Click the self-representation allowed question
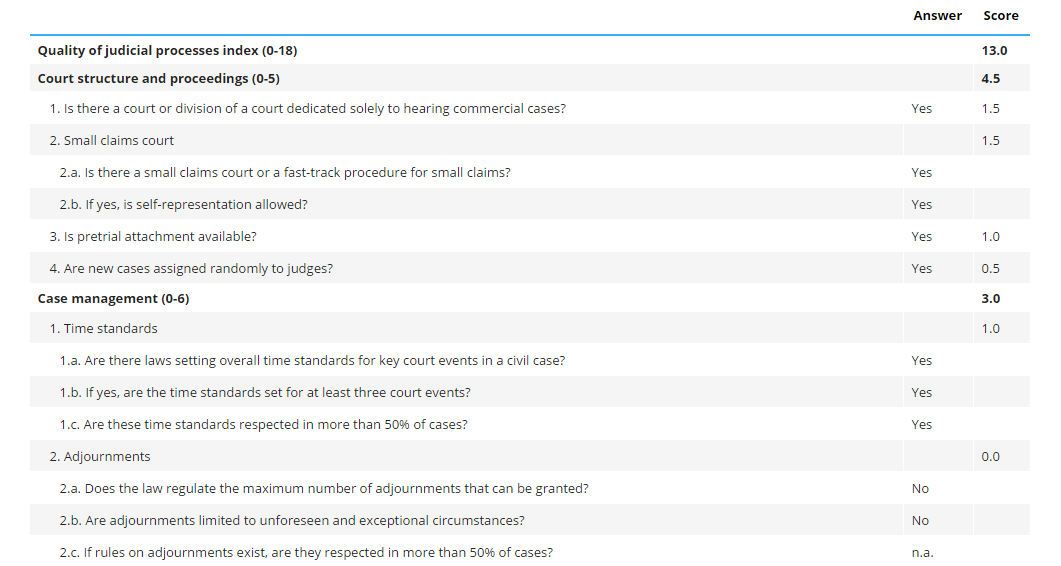This screenshot has width=1061, height=566. 183,204
